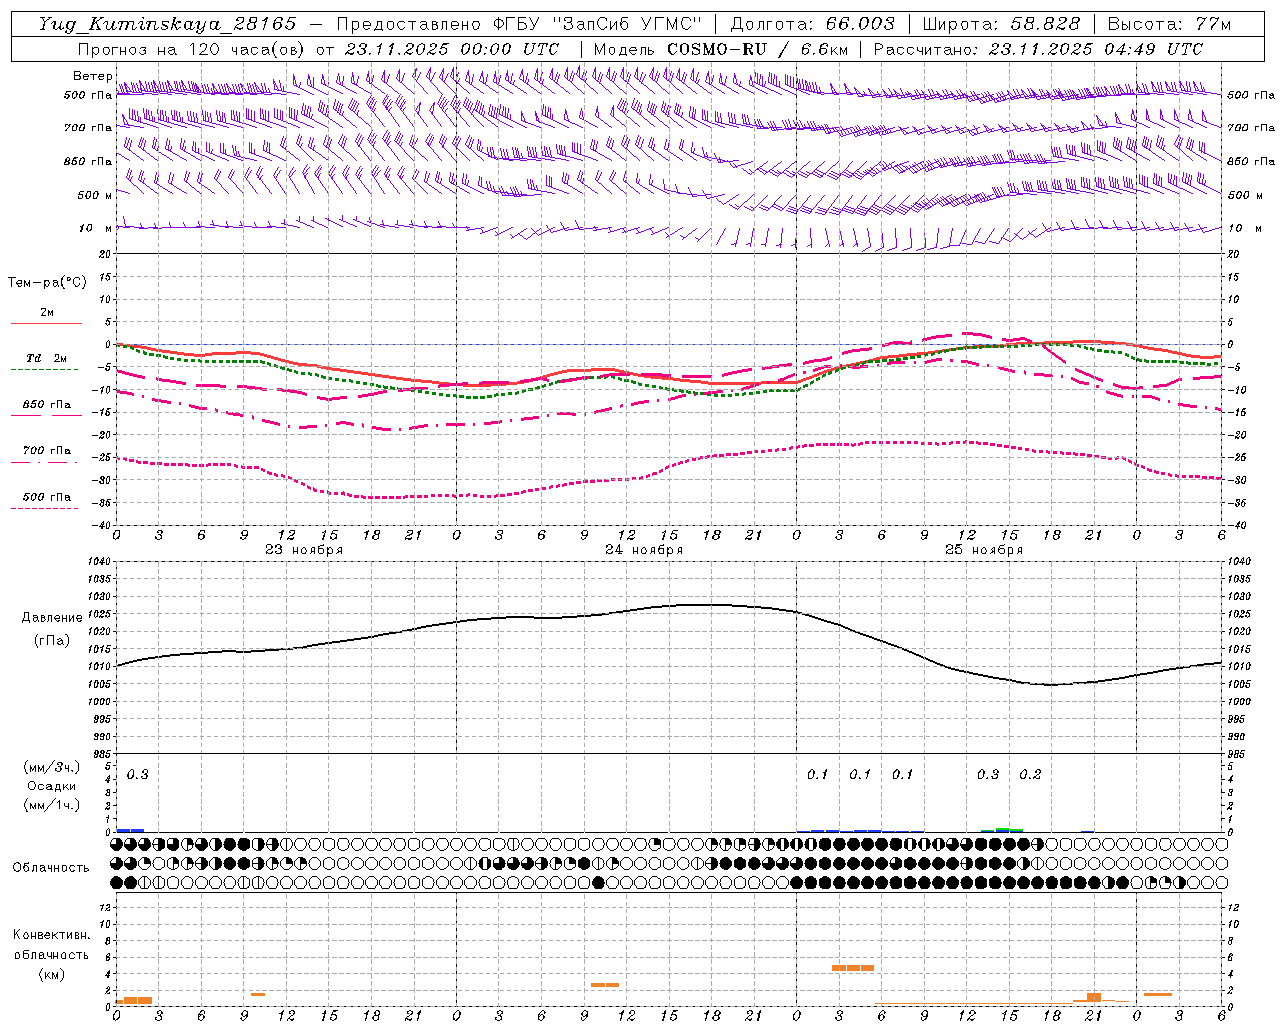Click the precipitation value '0.2' on 25 ноября
Image resolution: width=1280 pixels, height=1024 pixels.
1030,775
